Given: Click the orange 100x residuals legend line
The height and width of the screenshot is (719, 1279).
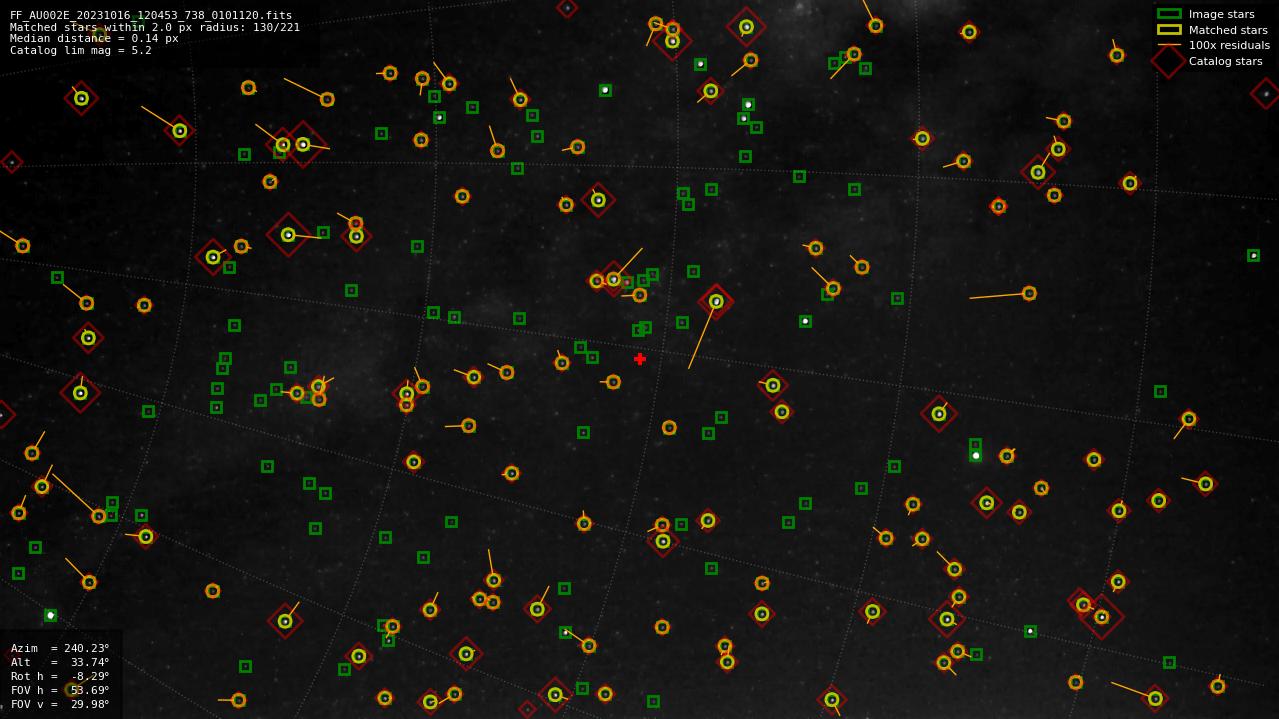Looking at the screenshot, I should coord(1169,45).
